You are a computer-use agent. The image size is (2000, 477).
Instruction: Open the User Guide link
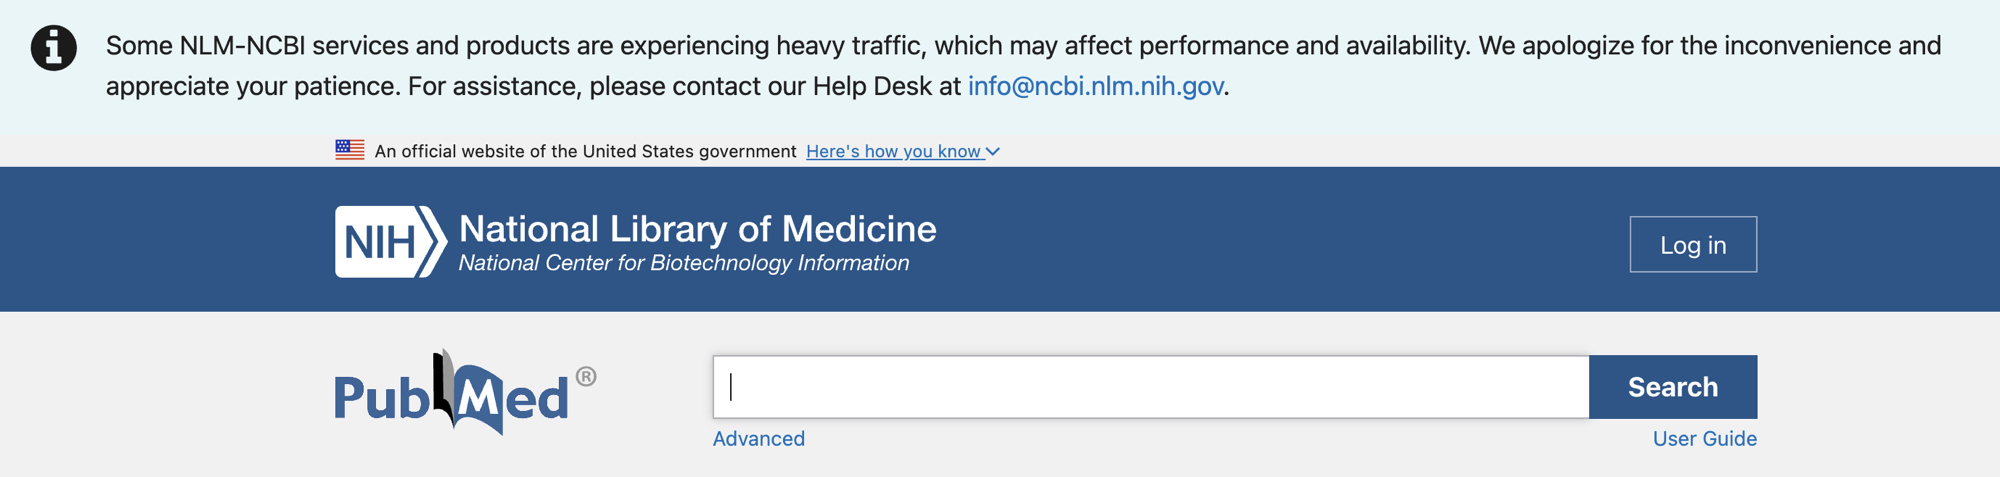tap(1704, 438)
